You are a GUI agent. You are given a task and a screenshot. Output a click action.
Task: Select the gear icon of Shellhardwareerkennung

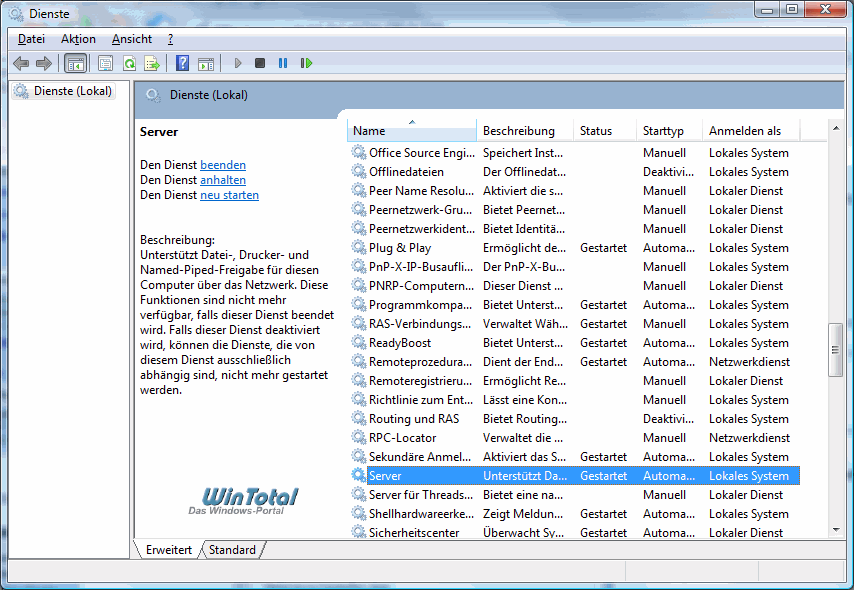[358, 513]
